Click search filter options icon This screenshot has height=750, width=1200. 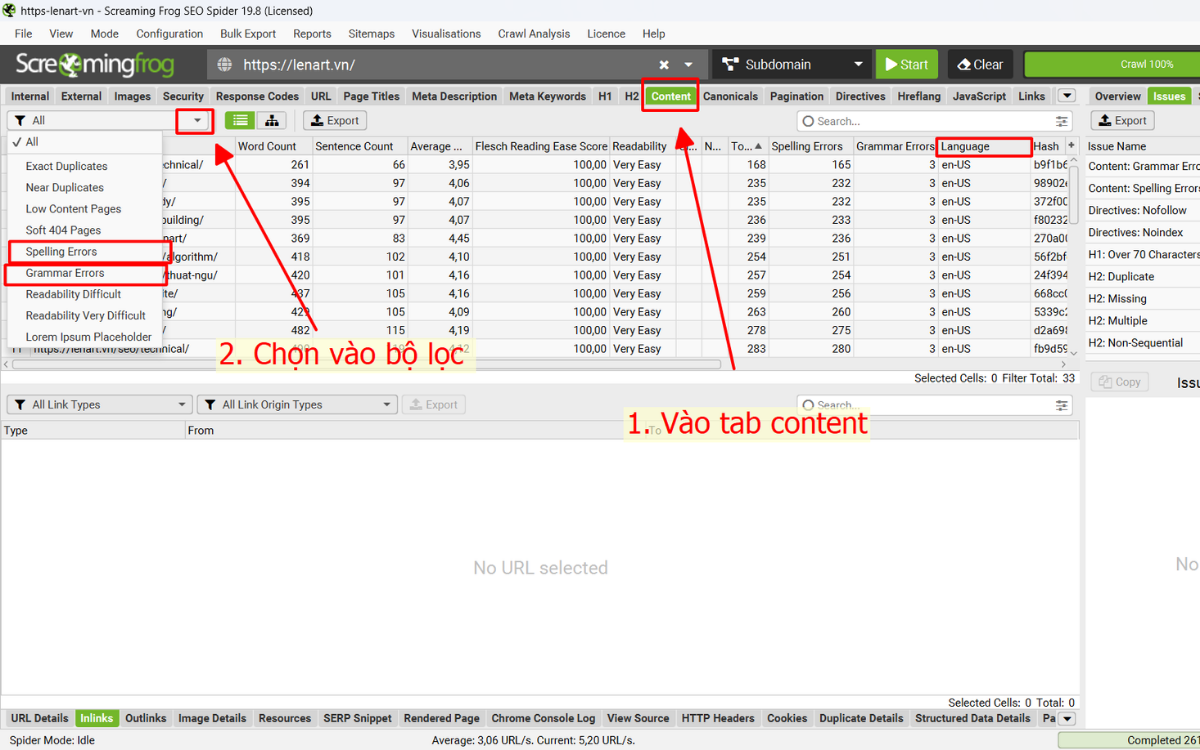[x=1062, y=121]
